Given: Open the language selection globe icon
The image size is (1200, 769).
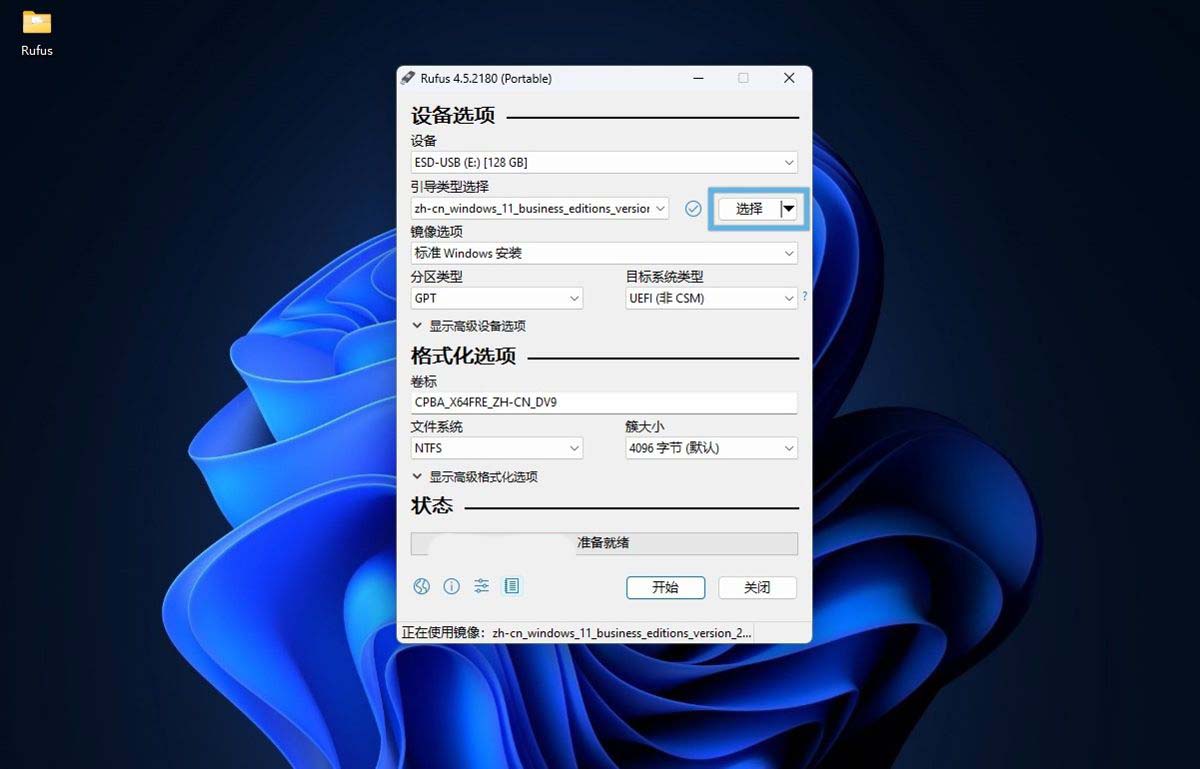Looking at the screenshot, I should tap(421, 586).
